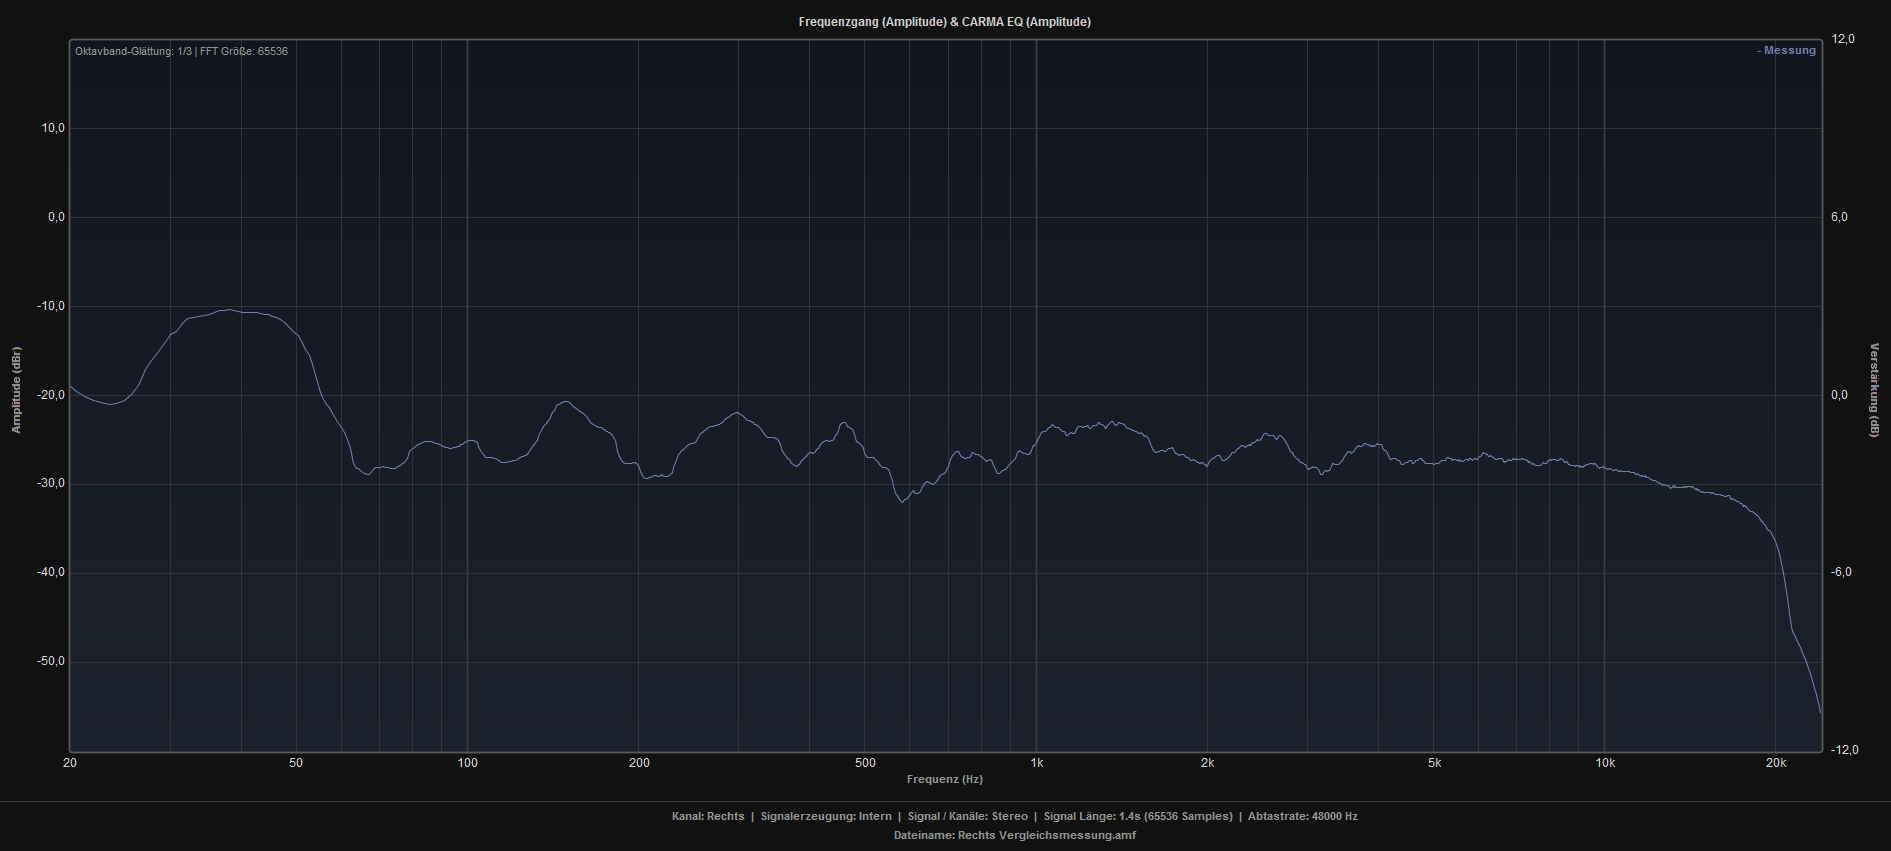This screenshot has width=1891, height=851.
Task: Click the Kanal: Rechts status text
Action: [708, 816]
